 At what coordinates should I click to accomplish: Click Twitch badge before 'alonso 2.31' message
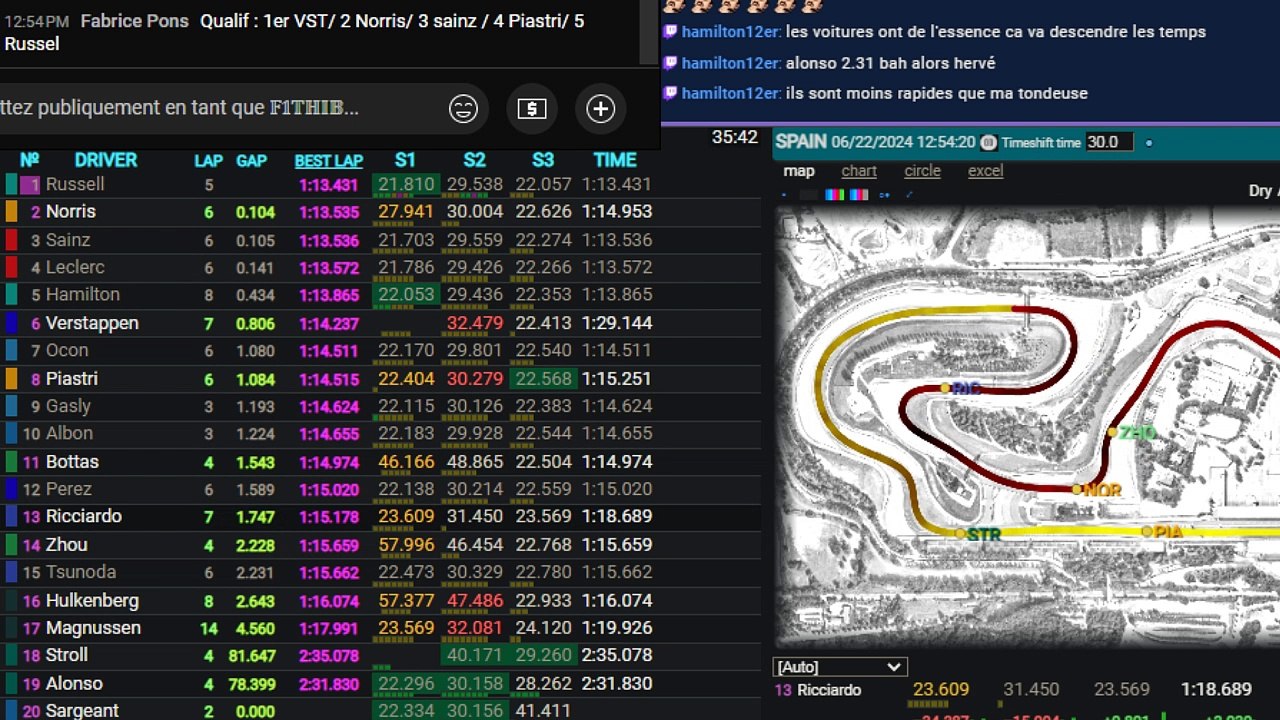point(670,63)
